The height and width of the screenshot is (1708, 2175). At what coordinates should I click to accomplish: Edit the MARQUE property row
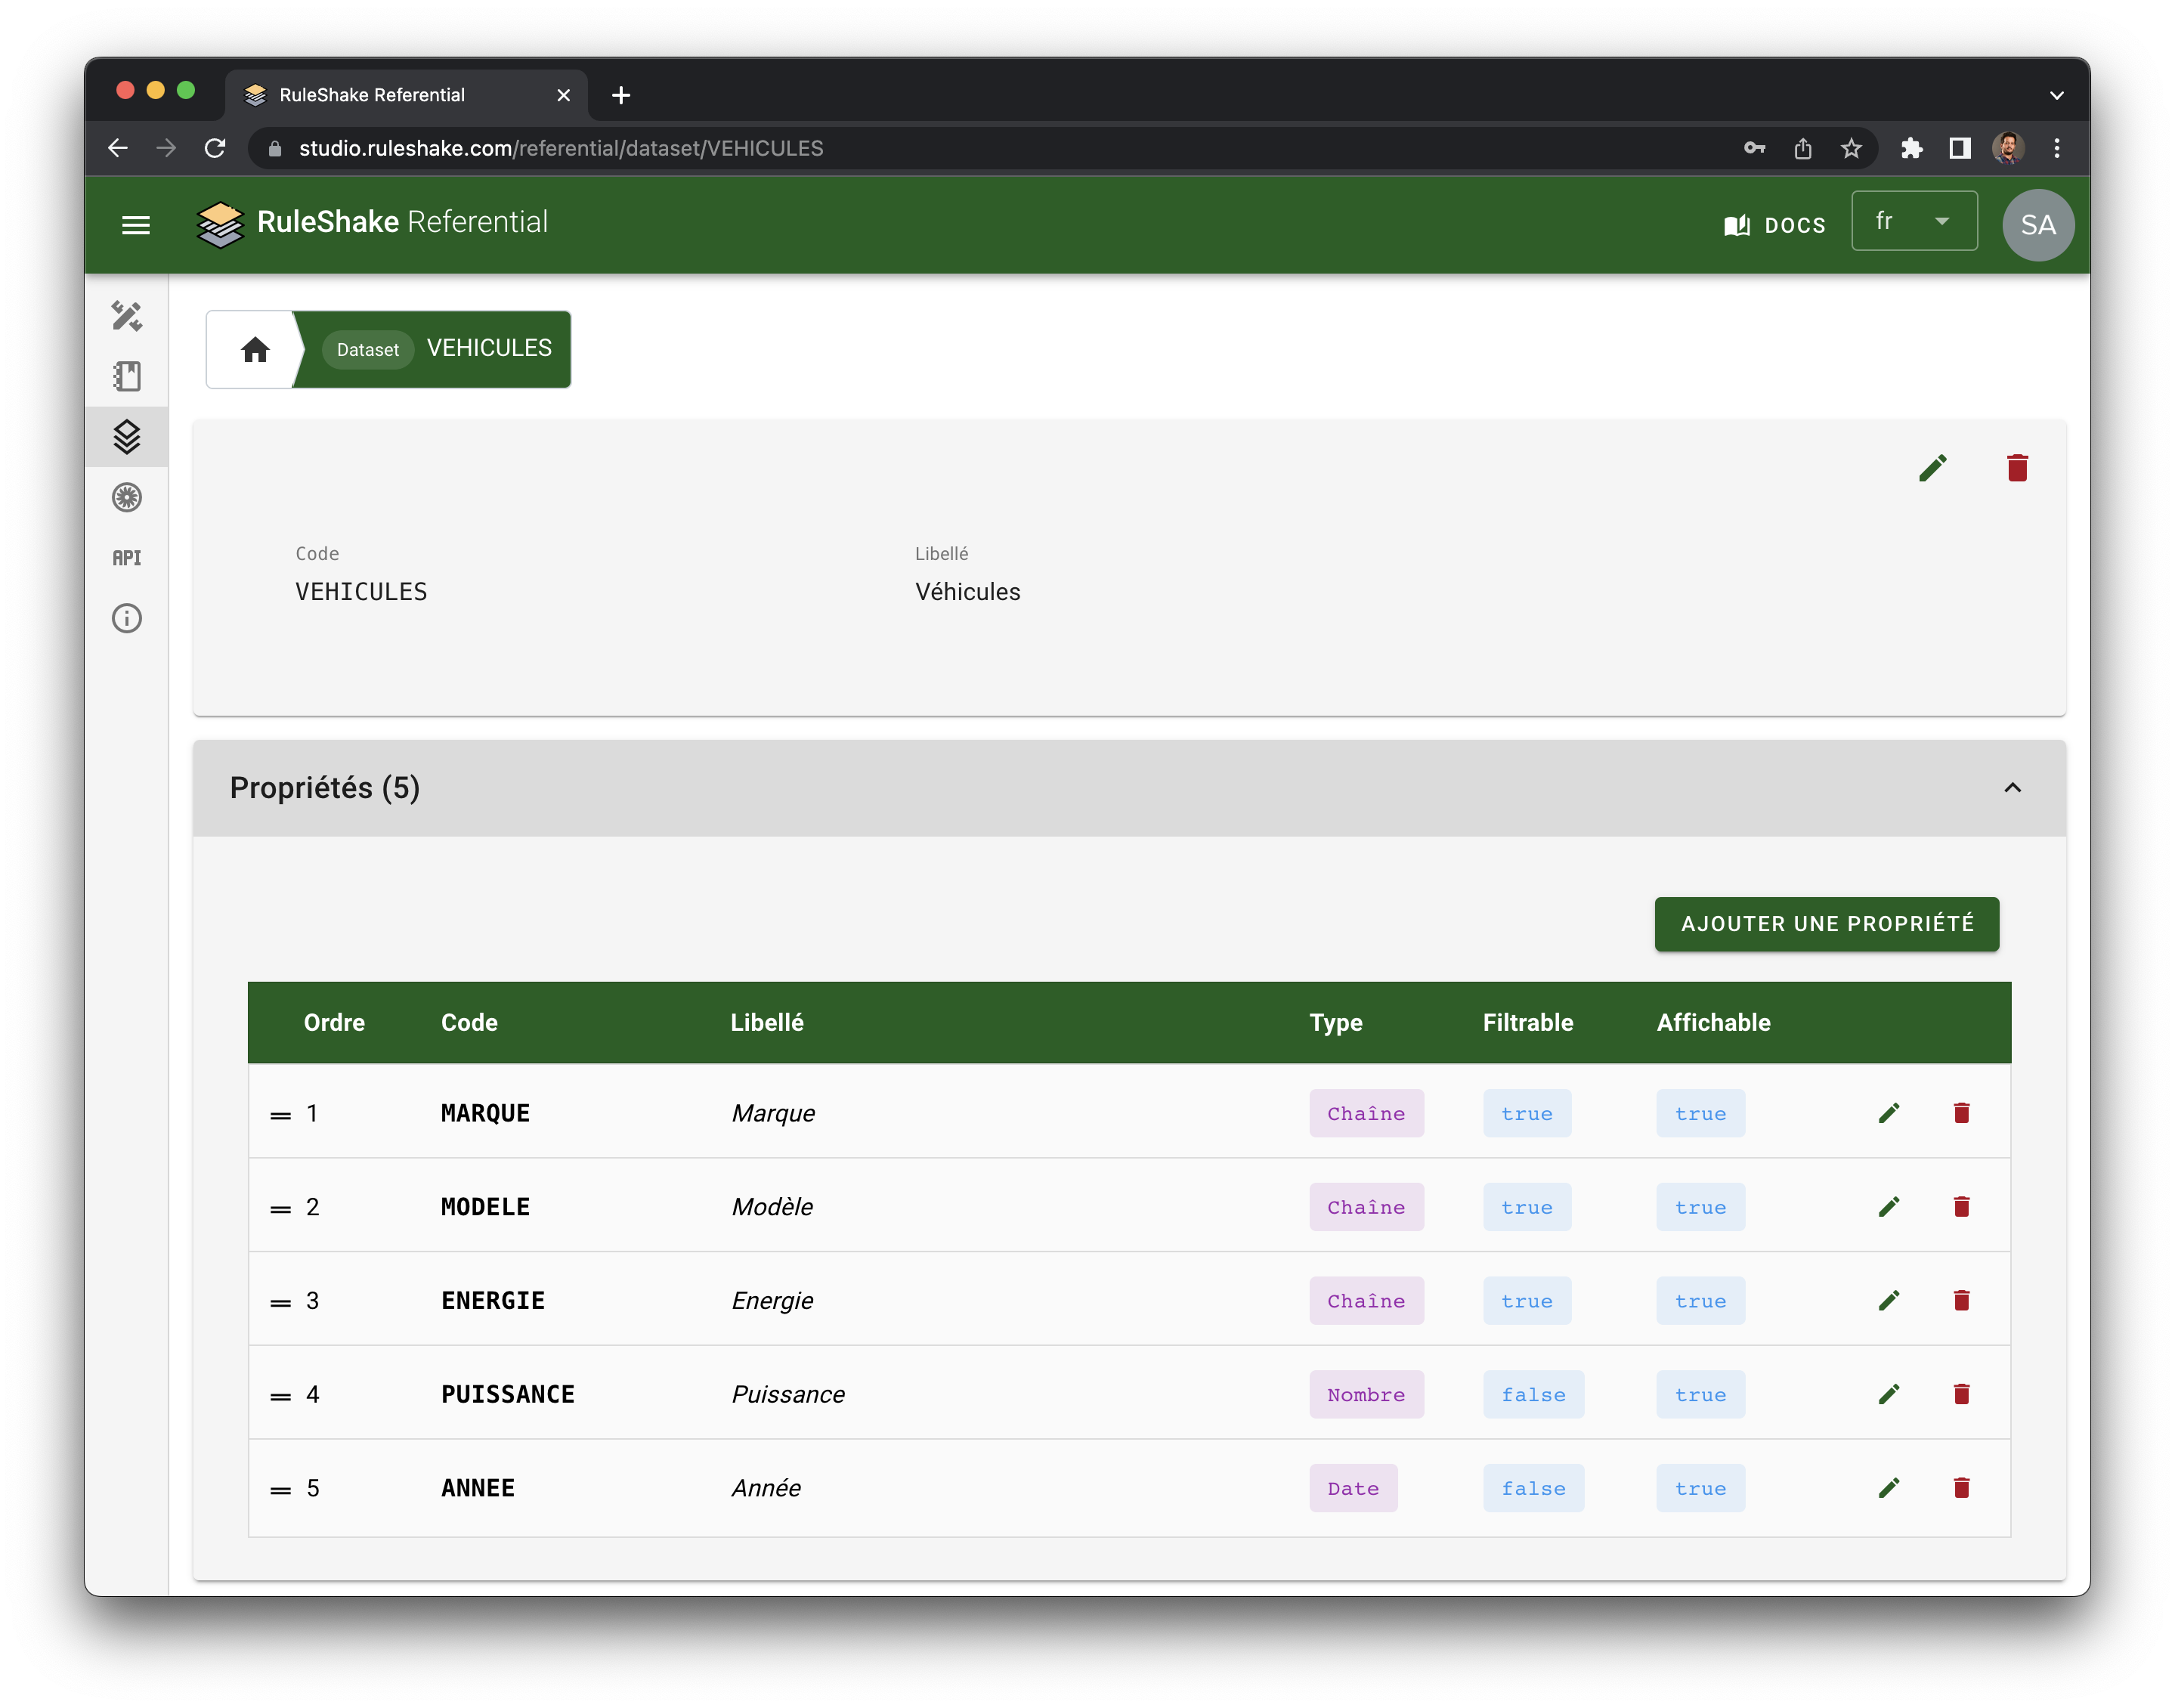pyautogui.click(x=1888, y=1113)
